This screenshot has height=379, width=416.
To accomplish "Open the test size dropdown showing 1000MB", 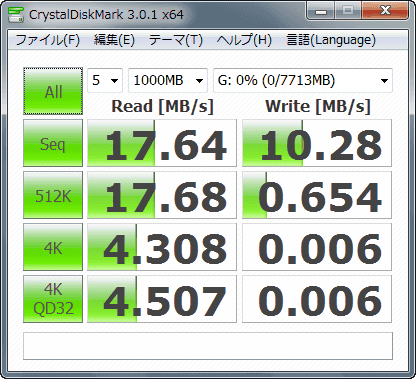I will [x=168, y=80].
